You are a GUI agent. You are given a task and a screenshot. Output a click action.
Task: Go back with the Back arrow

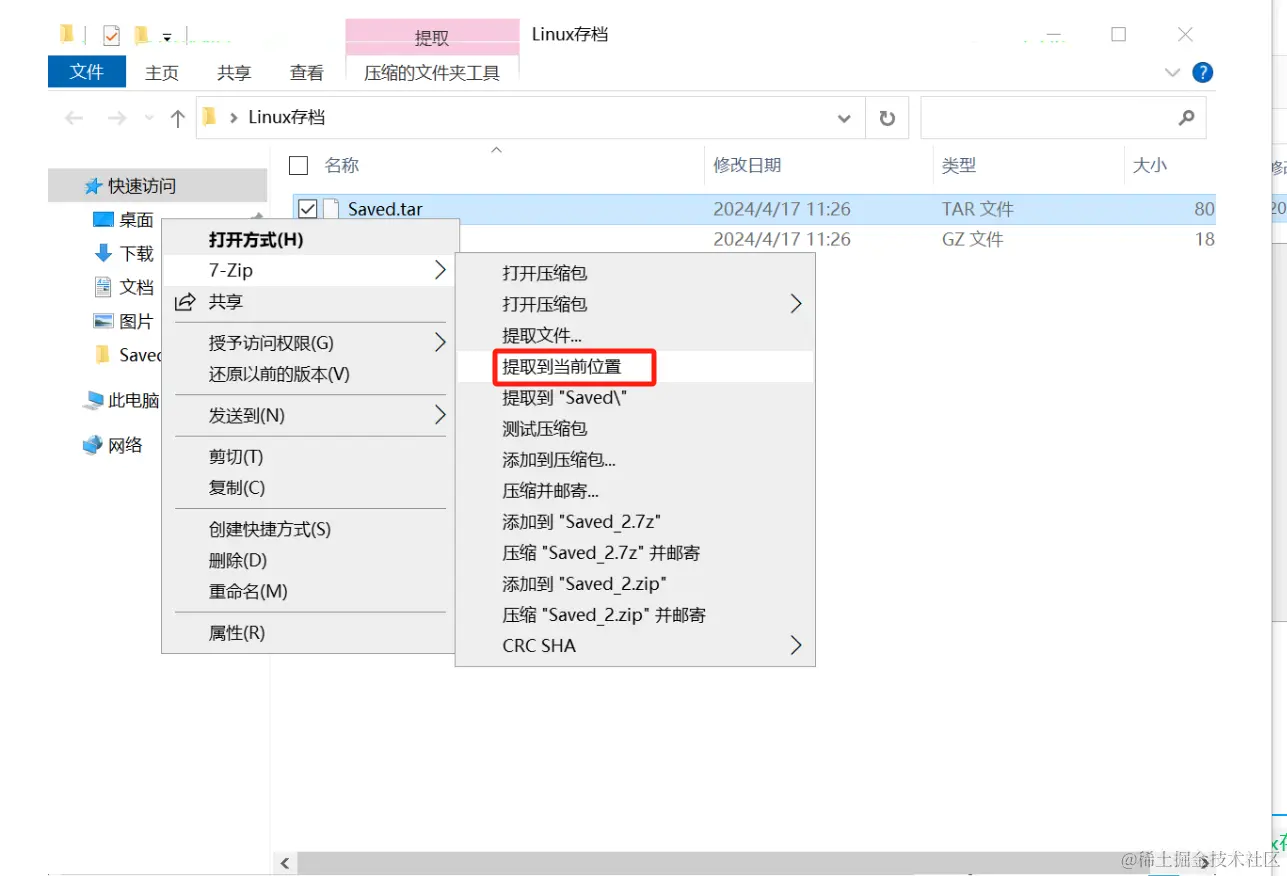pyautogui.click(x=74, y=118)
